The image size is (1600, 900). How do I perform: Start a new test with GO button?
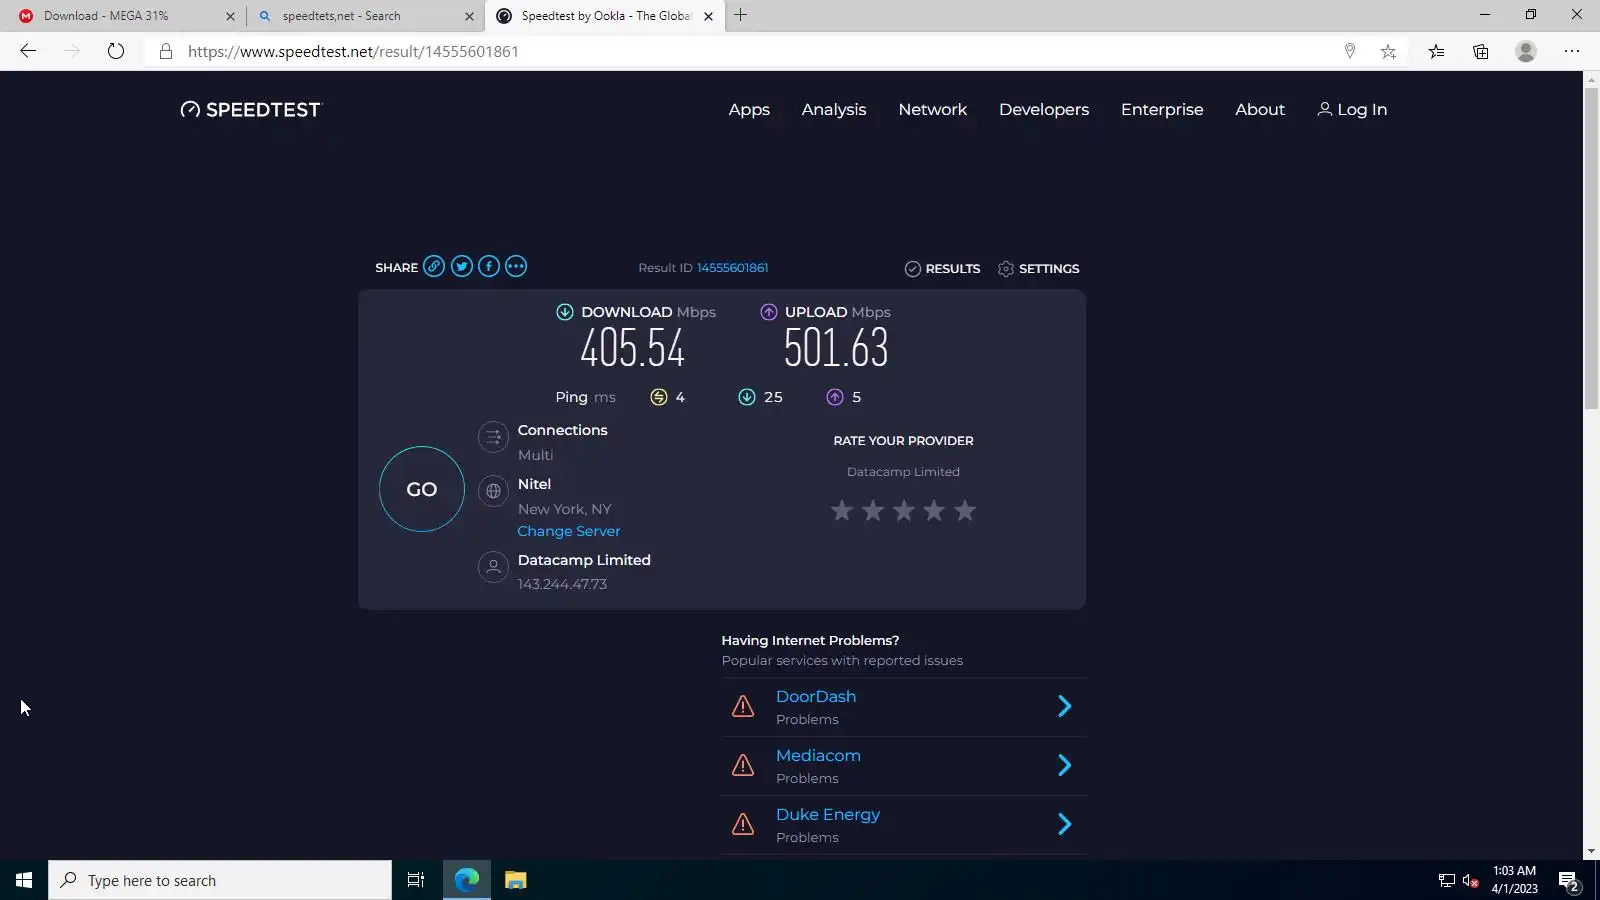click(x=422, y=489)
